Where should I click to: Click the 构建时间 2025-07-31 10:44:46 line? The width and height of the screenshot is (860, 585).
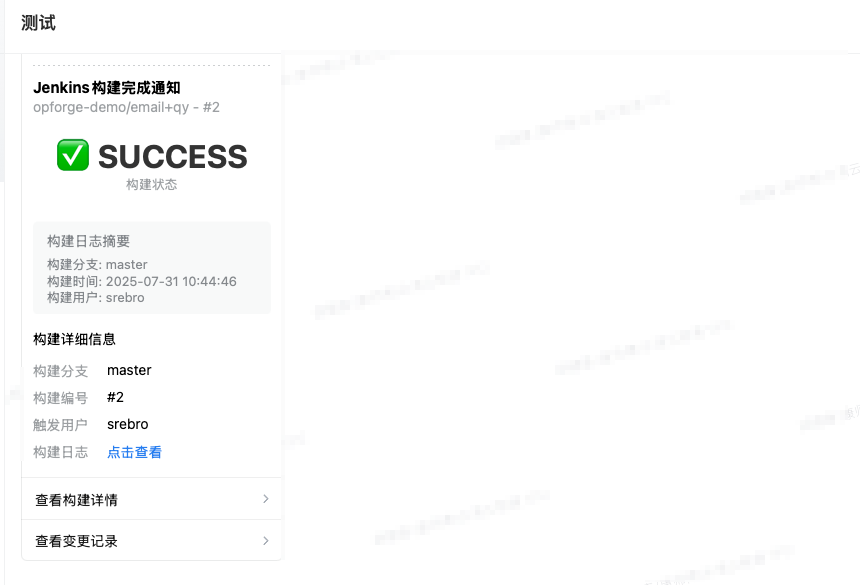142,281
